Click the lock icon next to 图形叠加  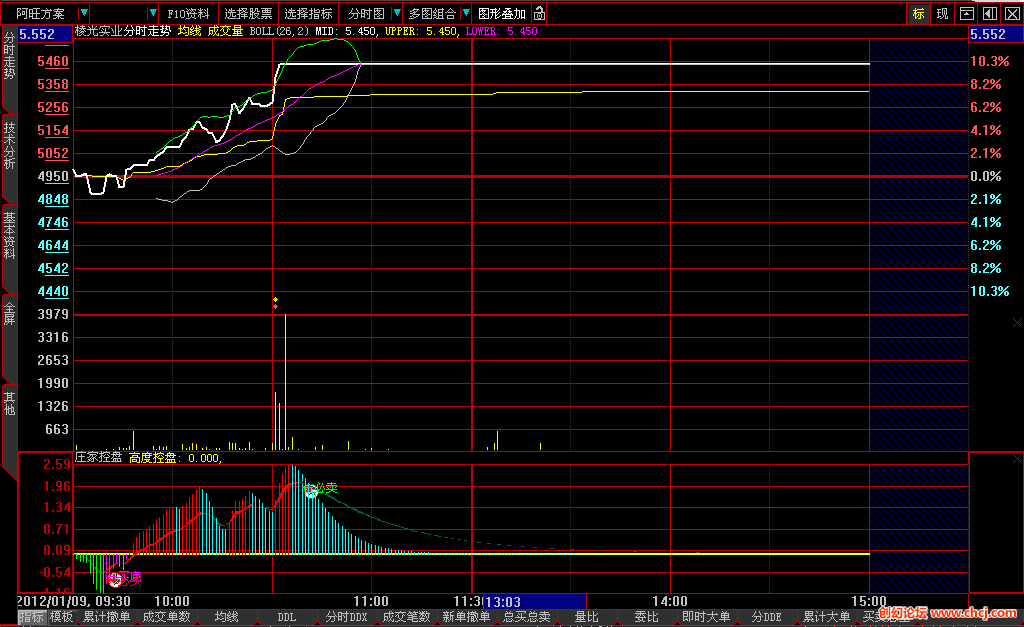[x=540, y=14]
